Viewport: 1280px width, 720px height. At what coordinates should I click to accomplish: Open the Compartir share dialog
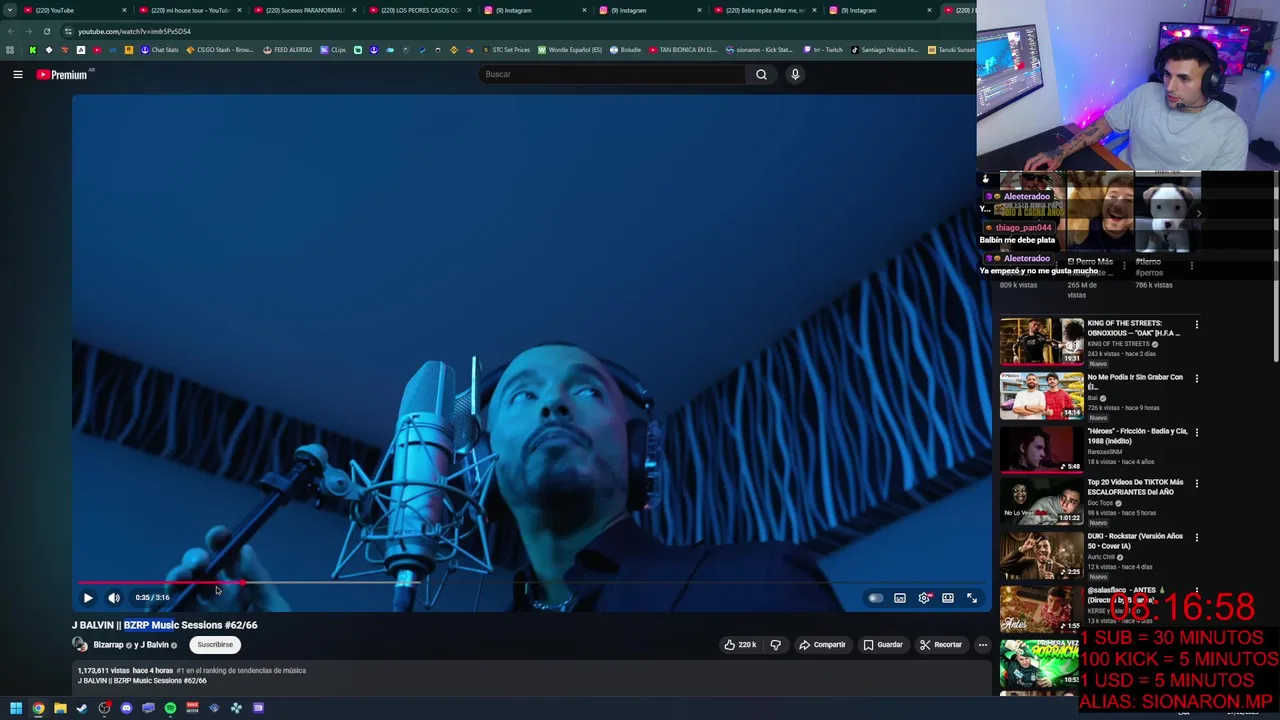click(x=822, y=645)
